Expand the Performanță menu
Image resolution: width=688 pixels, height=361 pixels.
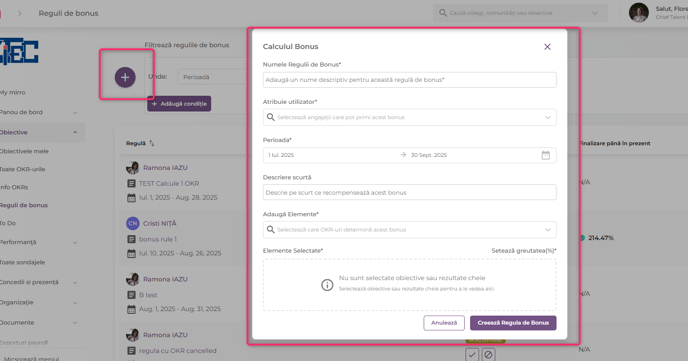click(x=75, y=243)
